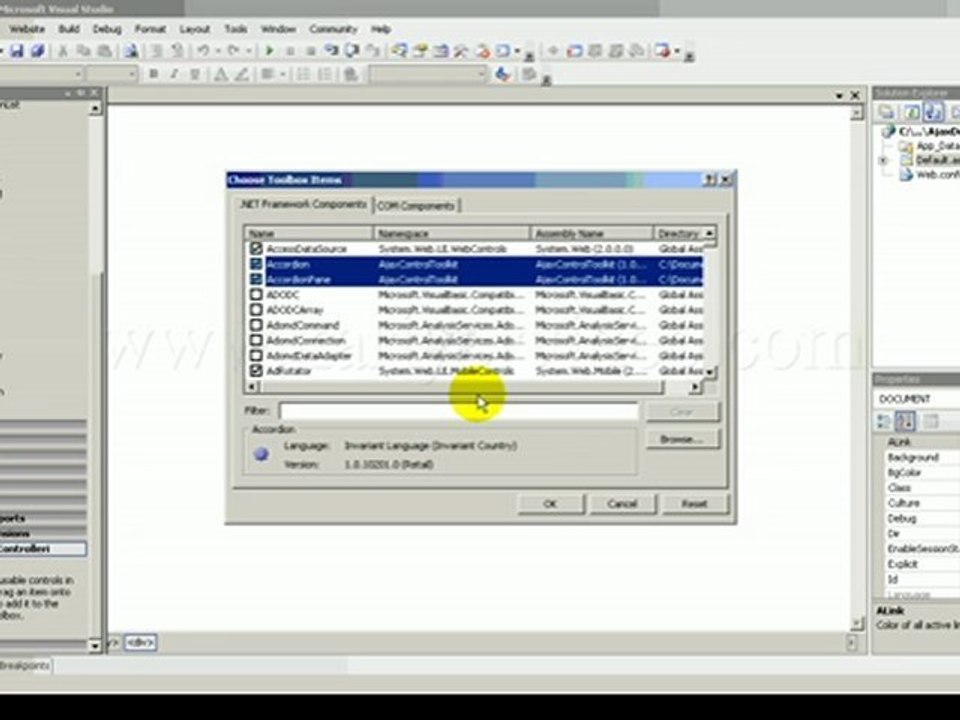Uncheck the AccordionPane checkbox
960x720 pixels.
pos(256,279)
